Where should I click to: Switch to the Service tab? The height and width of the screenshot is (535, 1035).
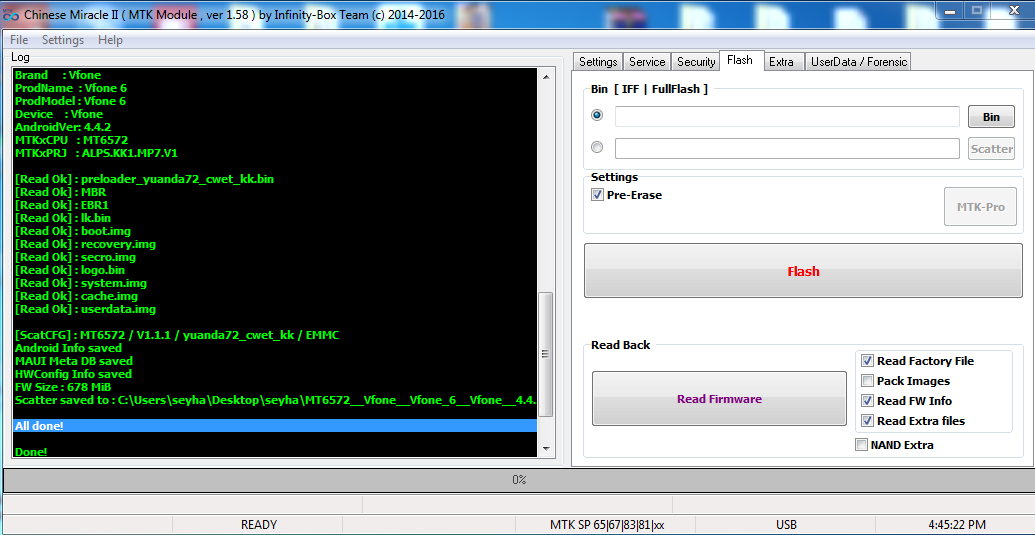point(647,61)
